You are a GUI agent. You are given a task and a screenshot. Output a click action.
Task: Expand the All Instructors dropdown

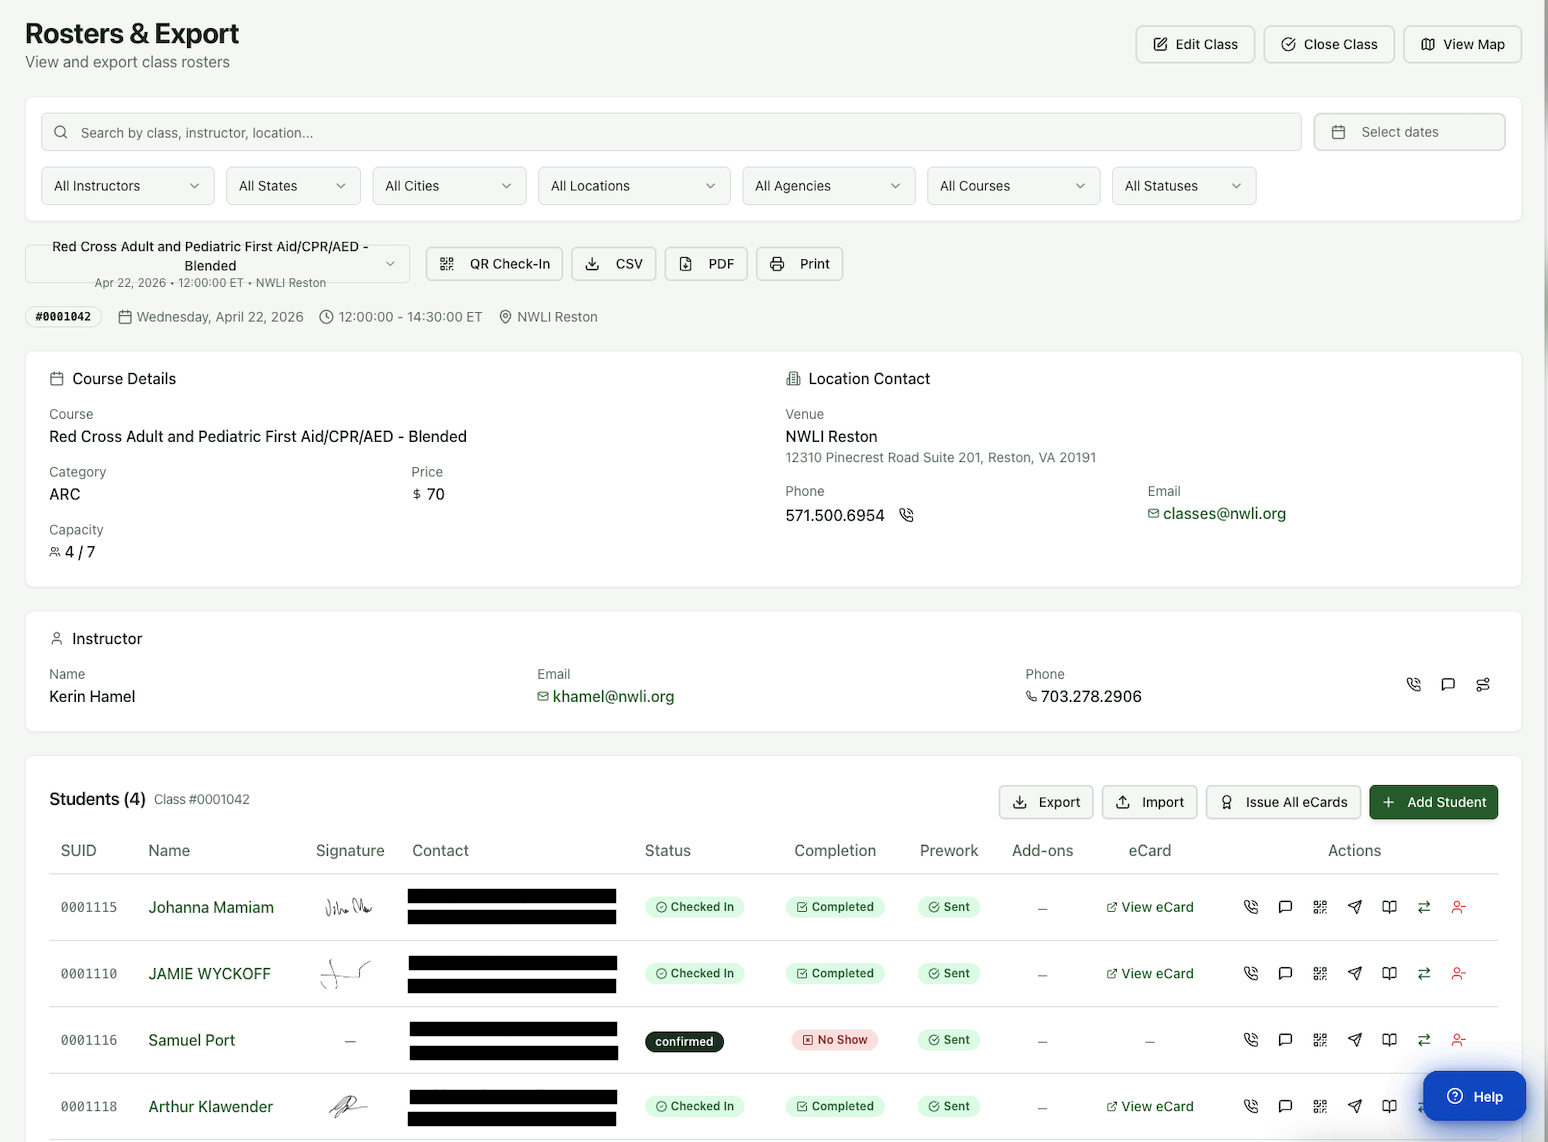[127, 186]
